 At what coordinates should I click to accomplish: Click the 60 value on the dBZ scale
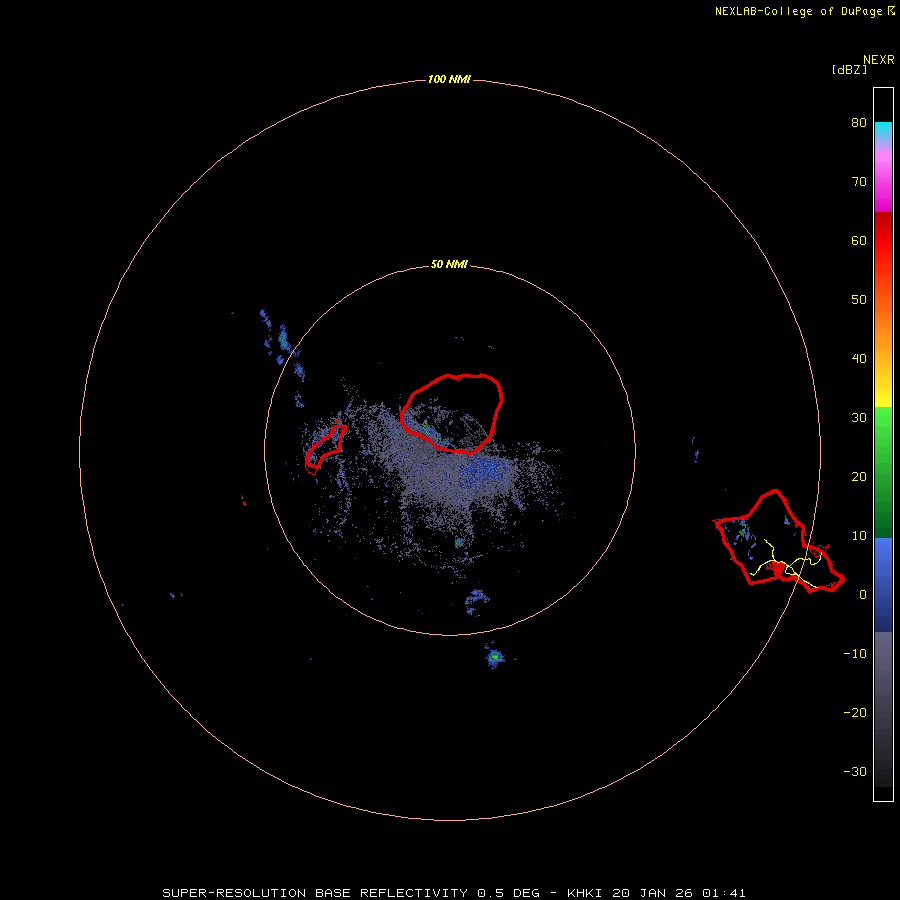tap(859, 240)
